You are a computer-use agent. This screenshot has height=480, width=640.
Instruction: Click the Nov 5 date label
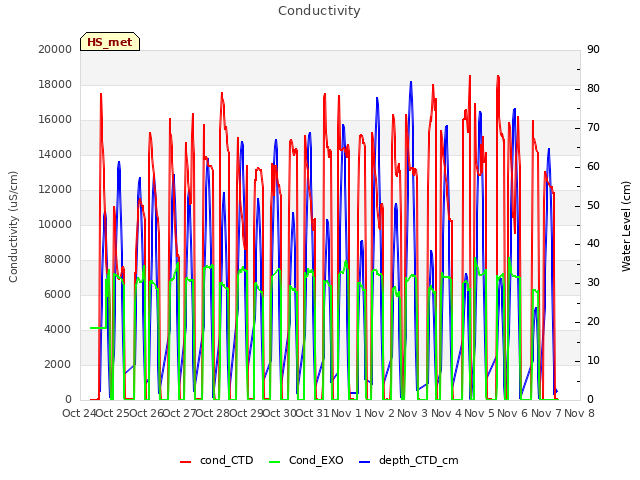[480, 413]
